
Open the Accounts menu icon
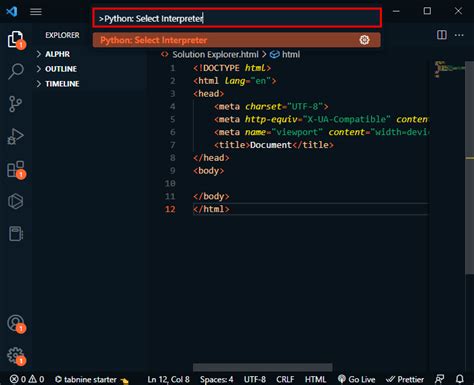[x=15, y=323]
